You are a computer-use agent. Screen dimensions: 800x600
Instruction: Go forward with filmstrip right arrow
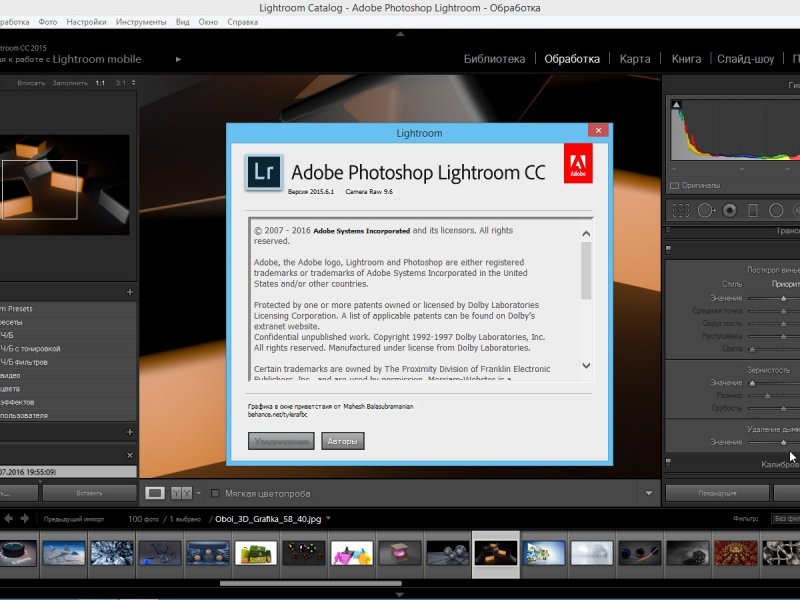(x=24, y=518)
